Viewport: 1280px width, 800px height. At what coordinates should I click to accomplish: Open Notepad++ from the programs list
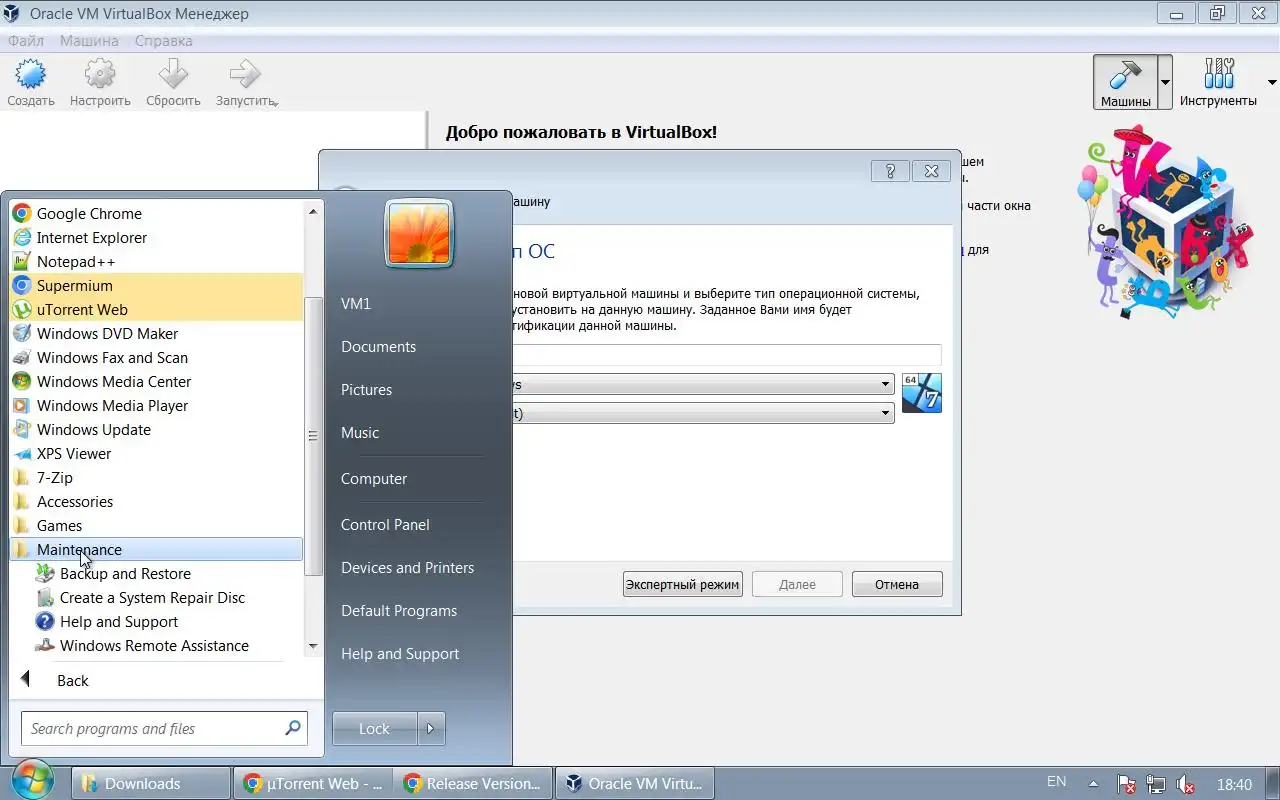pos(156,261)
